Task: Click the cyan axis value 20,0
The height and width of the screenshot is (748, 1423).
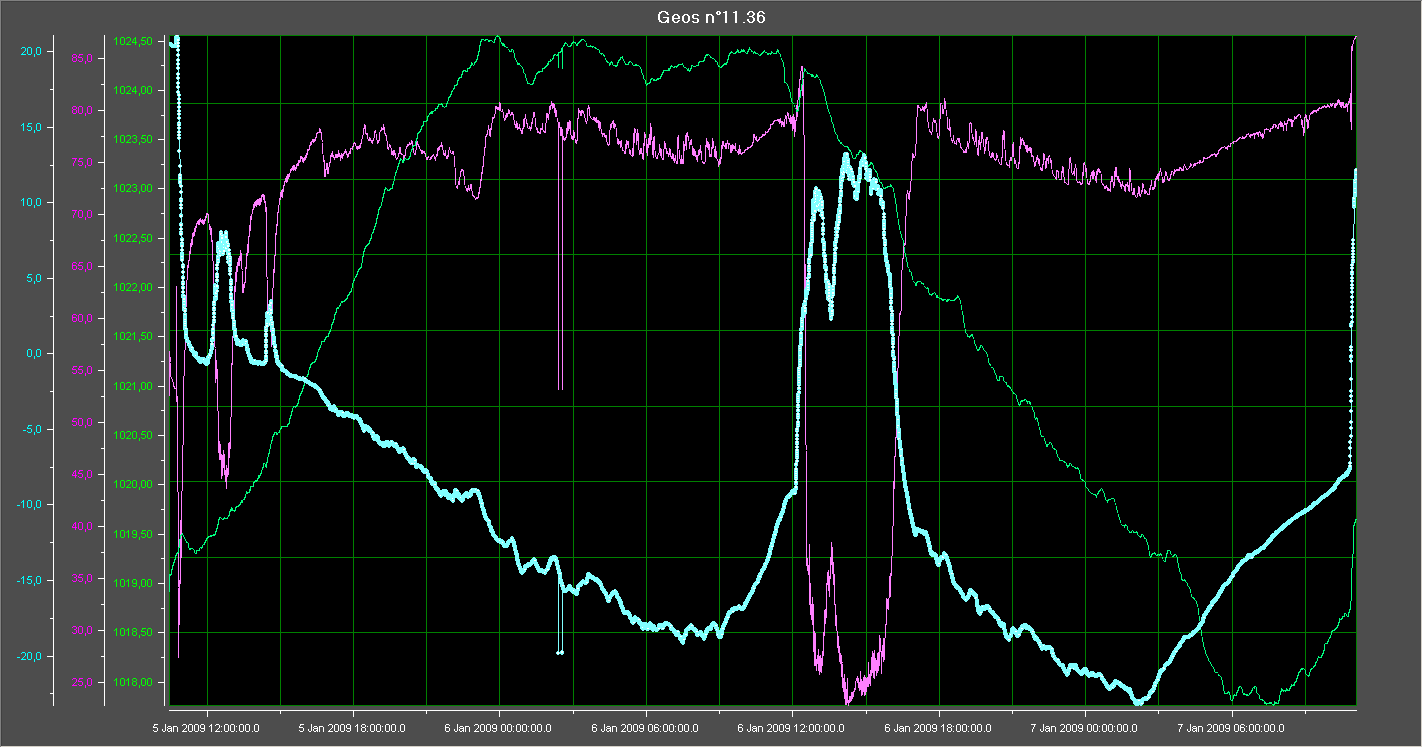Action: (x=31, y=51)
